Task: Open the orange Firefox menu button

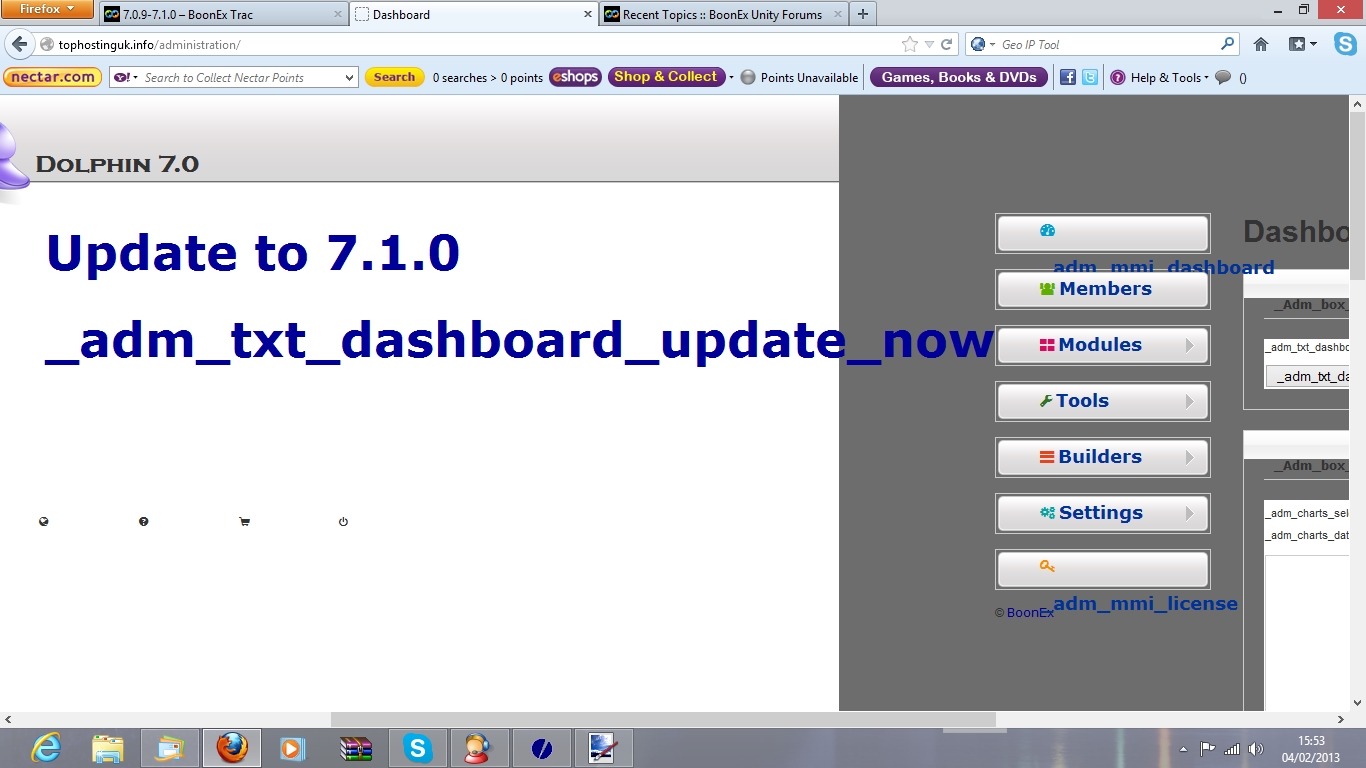Action: (x=48, y=10)
